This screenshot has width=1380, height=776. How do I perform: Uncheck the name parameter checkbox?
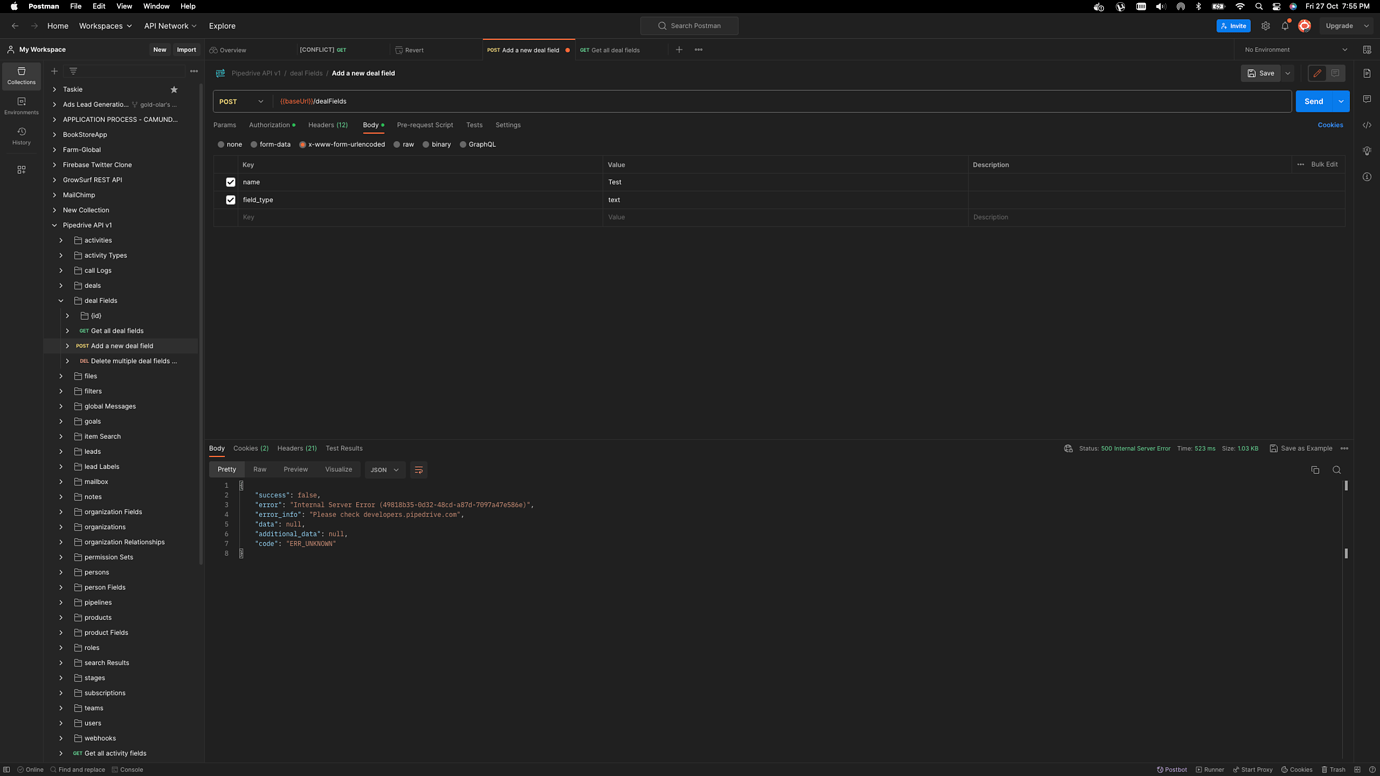(x=230, y=182)
